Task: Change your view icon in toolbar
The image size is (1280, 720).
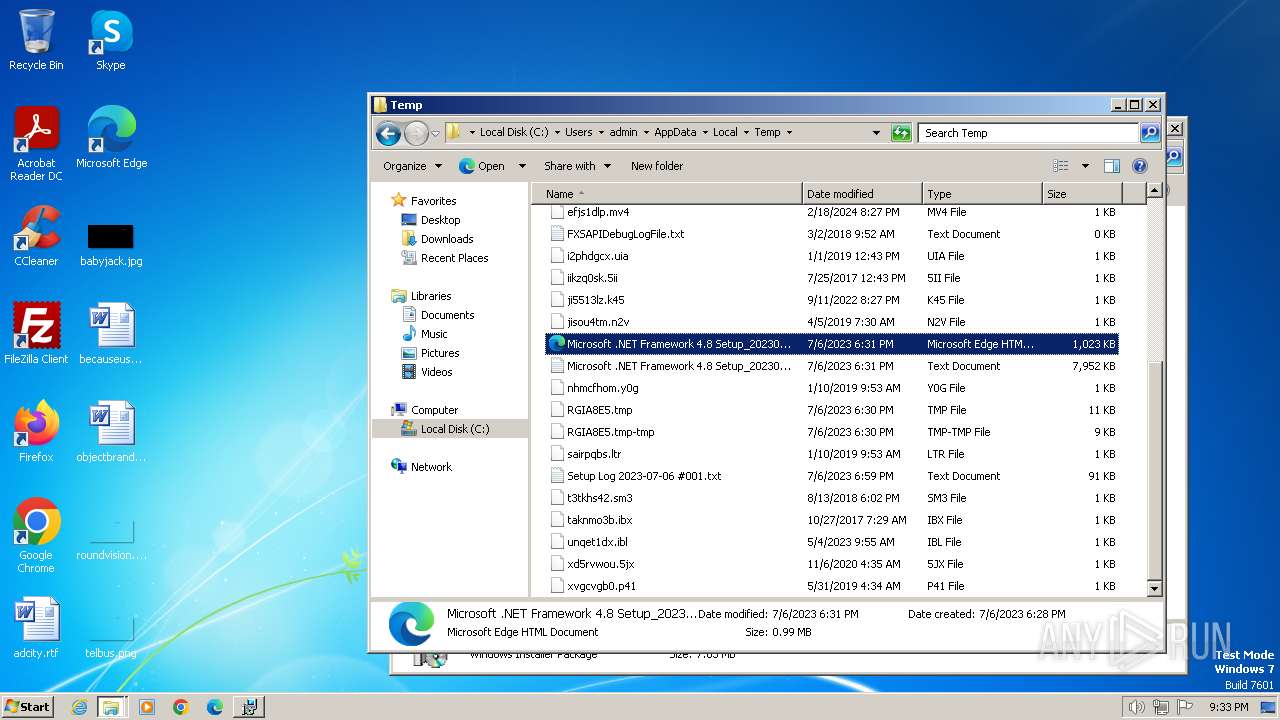Action: point(1061,166)
